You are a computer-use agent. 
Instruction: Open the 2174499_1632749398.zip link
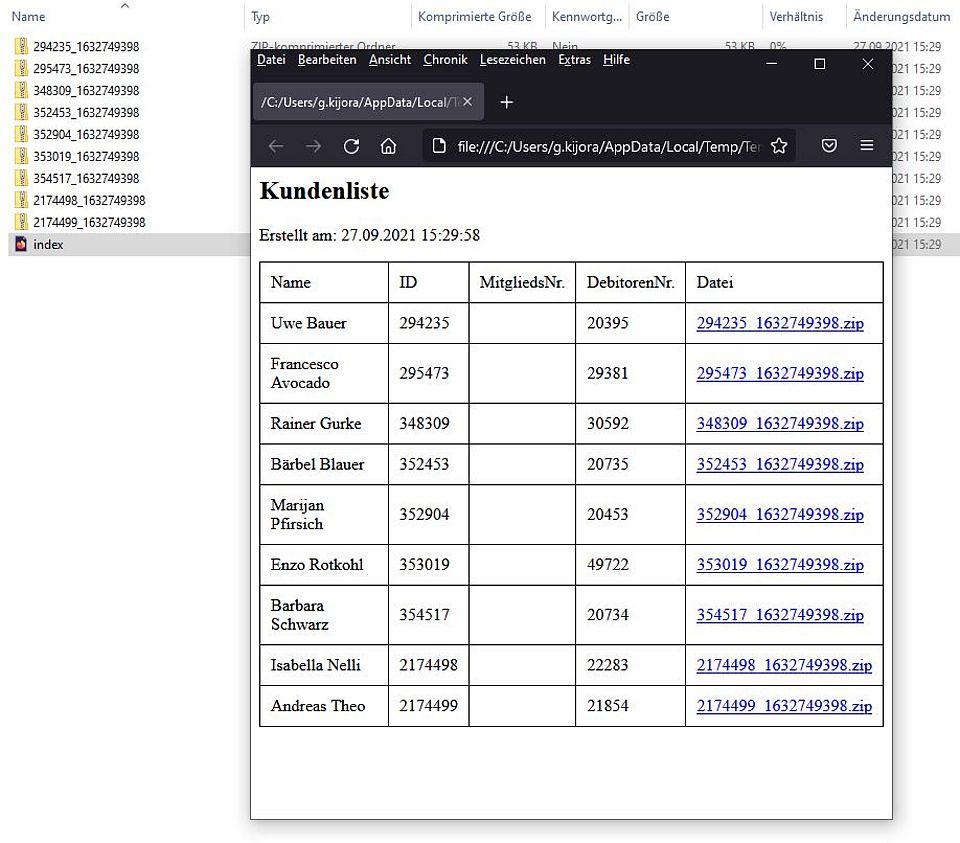click(x=784, y=706)
